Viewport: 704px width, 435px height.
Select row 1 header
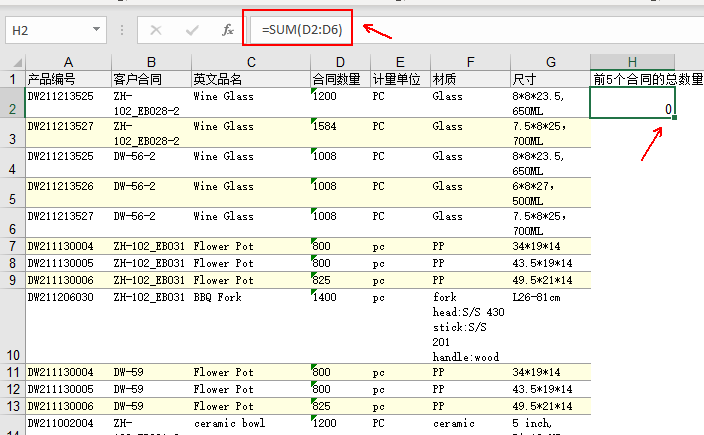click(x=13, y=79)
